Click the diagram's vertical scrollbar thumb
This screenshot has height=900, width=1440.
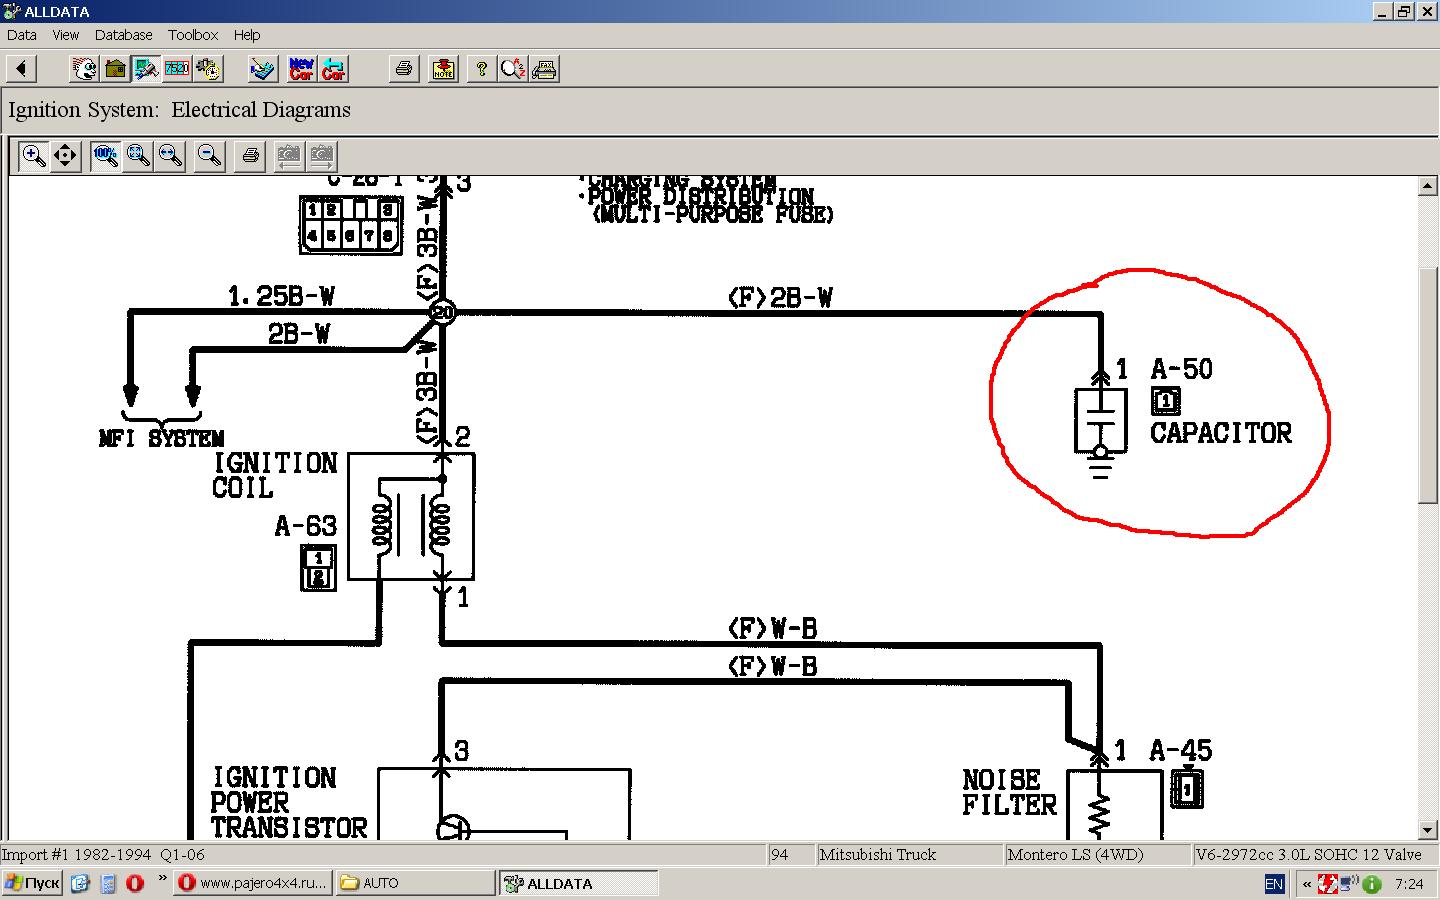(x=1428, y=385)
